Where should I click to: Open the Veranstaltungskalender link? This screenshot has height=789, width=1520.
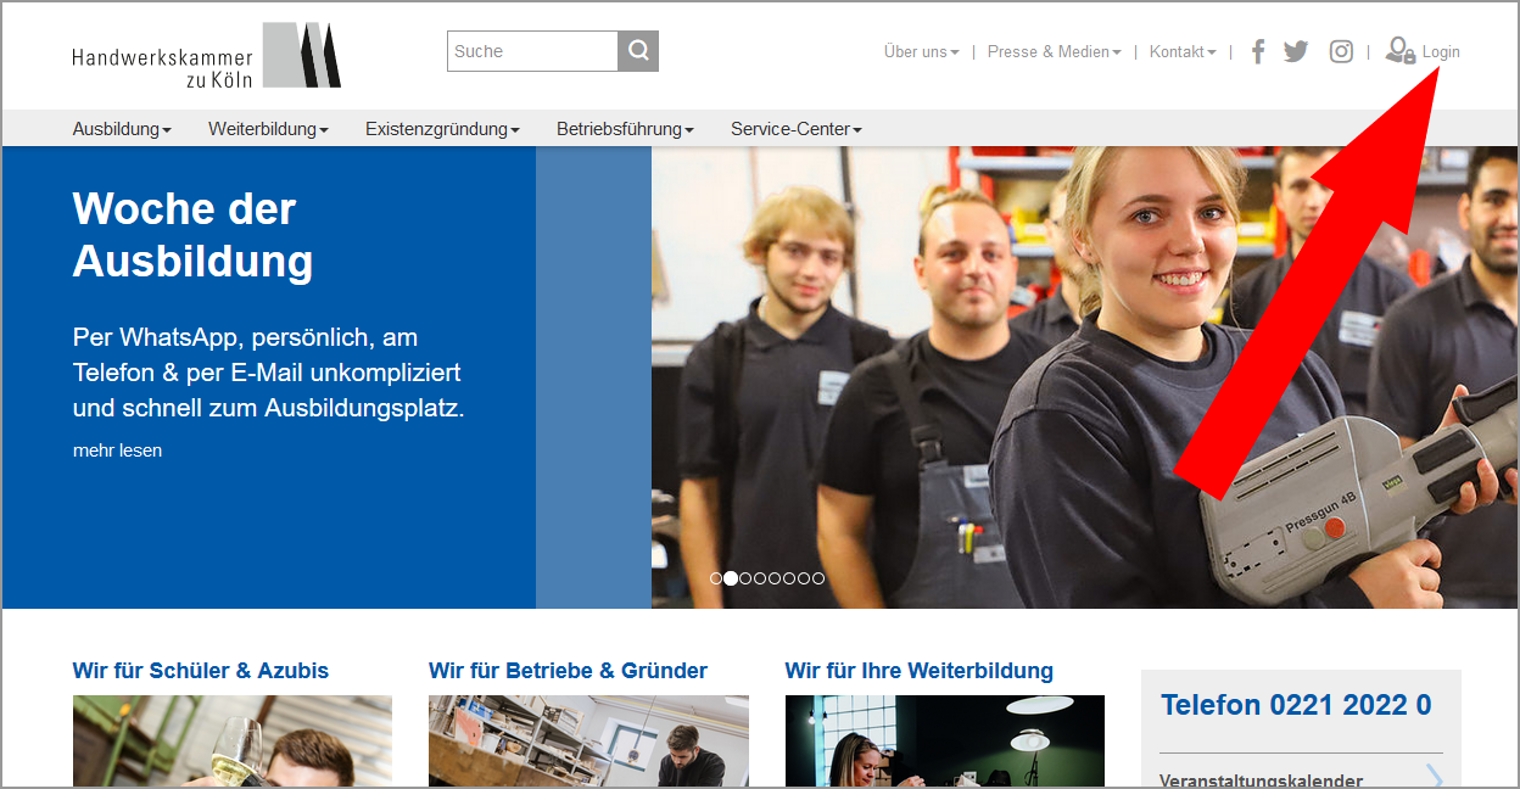1261,780
